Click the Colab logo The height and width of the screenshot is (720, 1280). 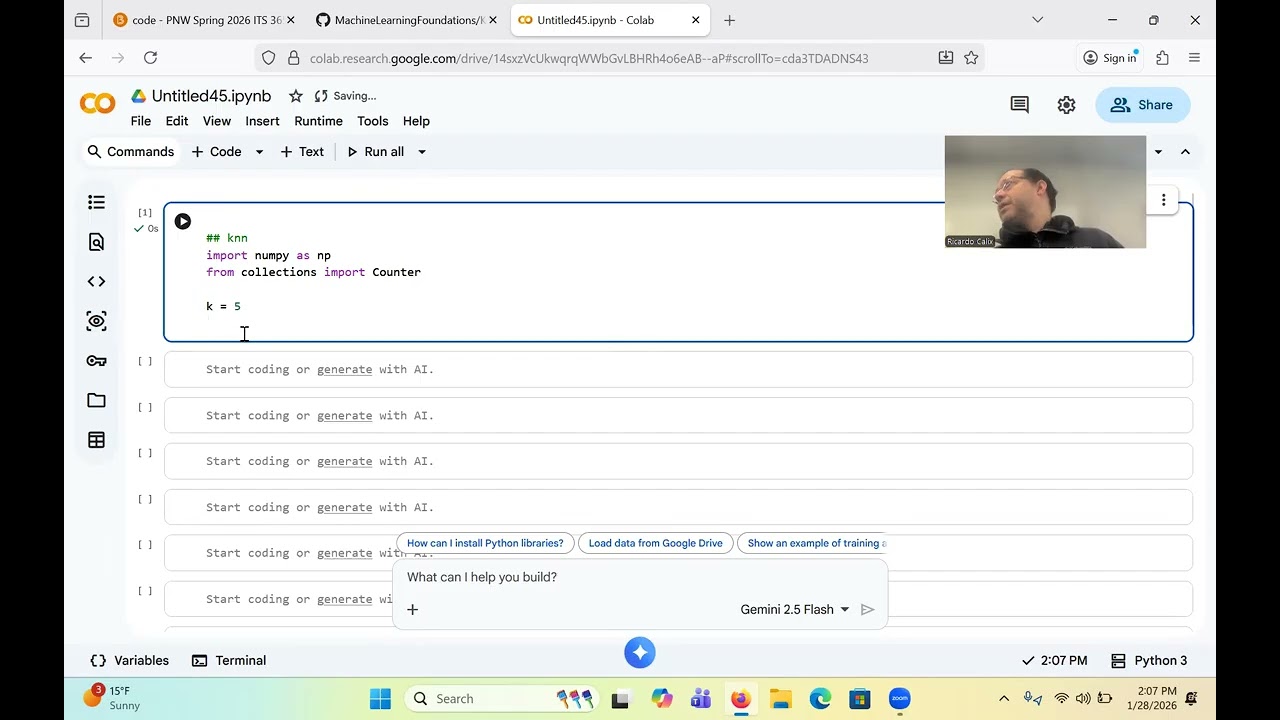tap(97, 104)
